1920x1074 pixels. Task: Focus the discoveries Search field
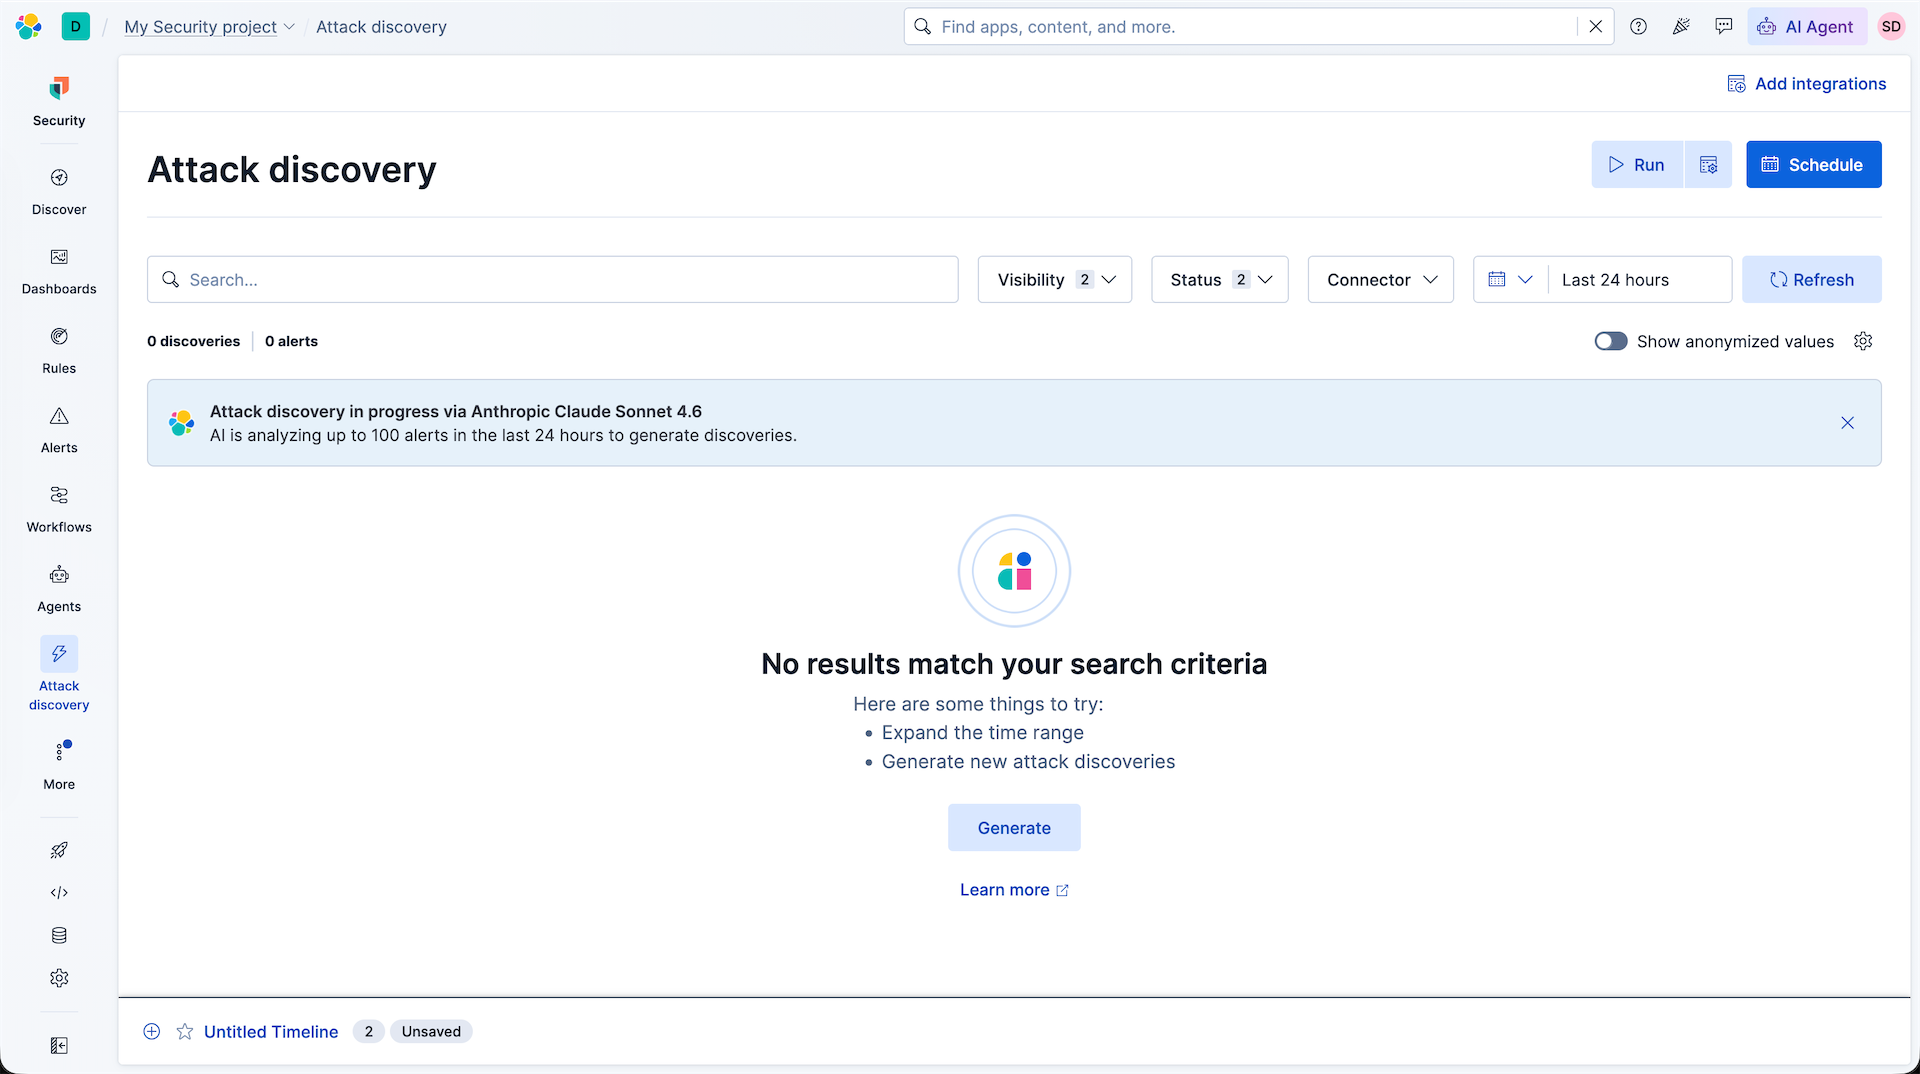(x=553, y=280)
